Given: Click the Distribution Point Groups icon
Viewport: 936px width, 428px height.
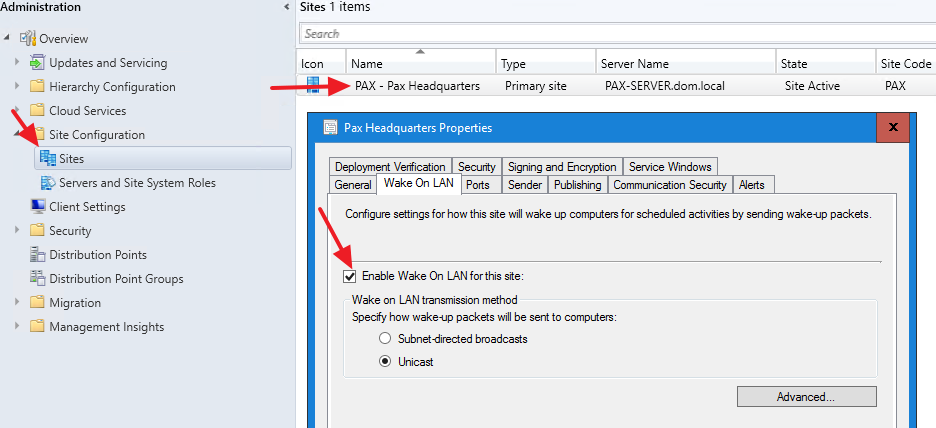Looking at the screenshot, I should (37, 279).
